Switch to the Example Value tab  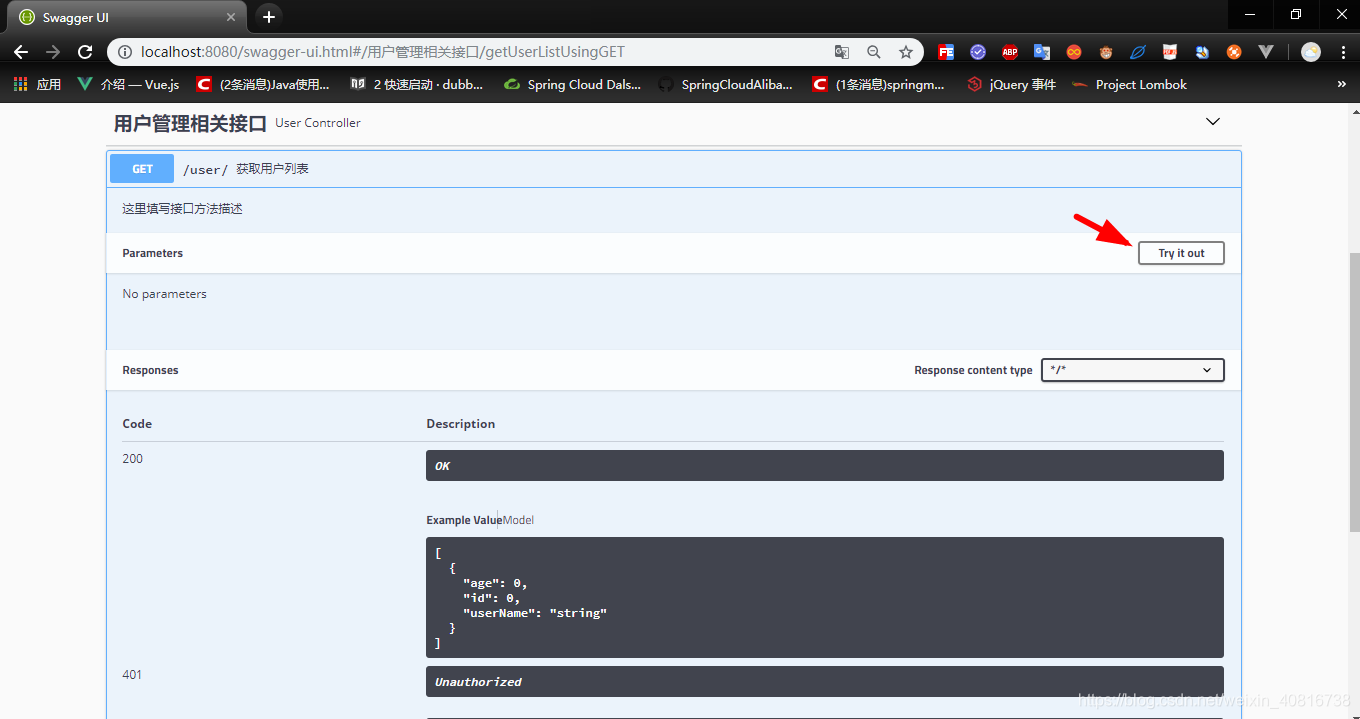[x=464, y=520]
